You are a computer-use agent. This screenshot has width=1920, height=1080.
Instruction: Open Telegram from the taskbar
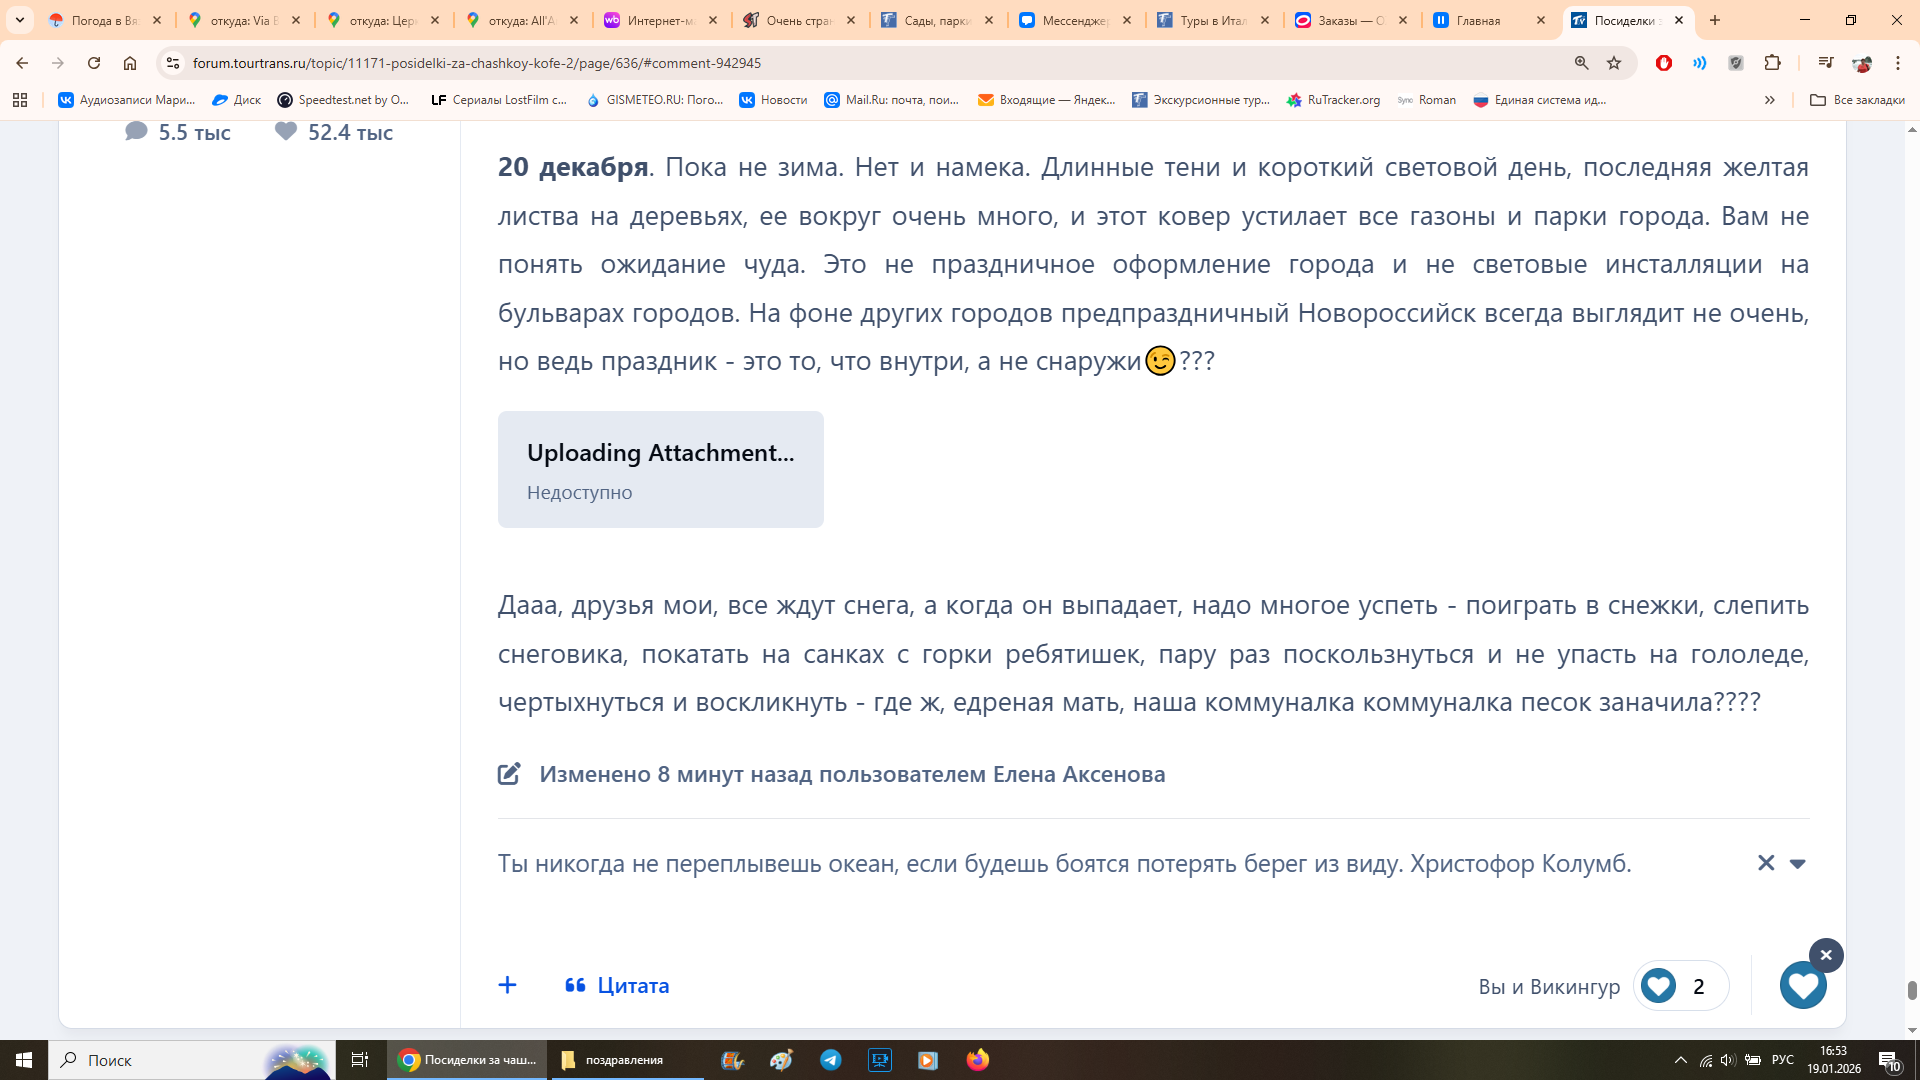[830, 1060]
